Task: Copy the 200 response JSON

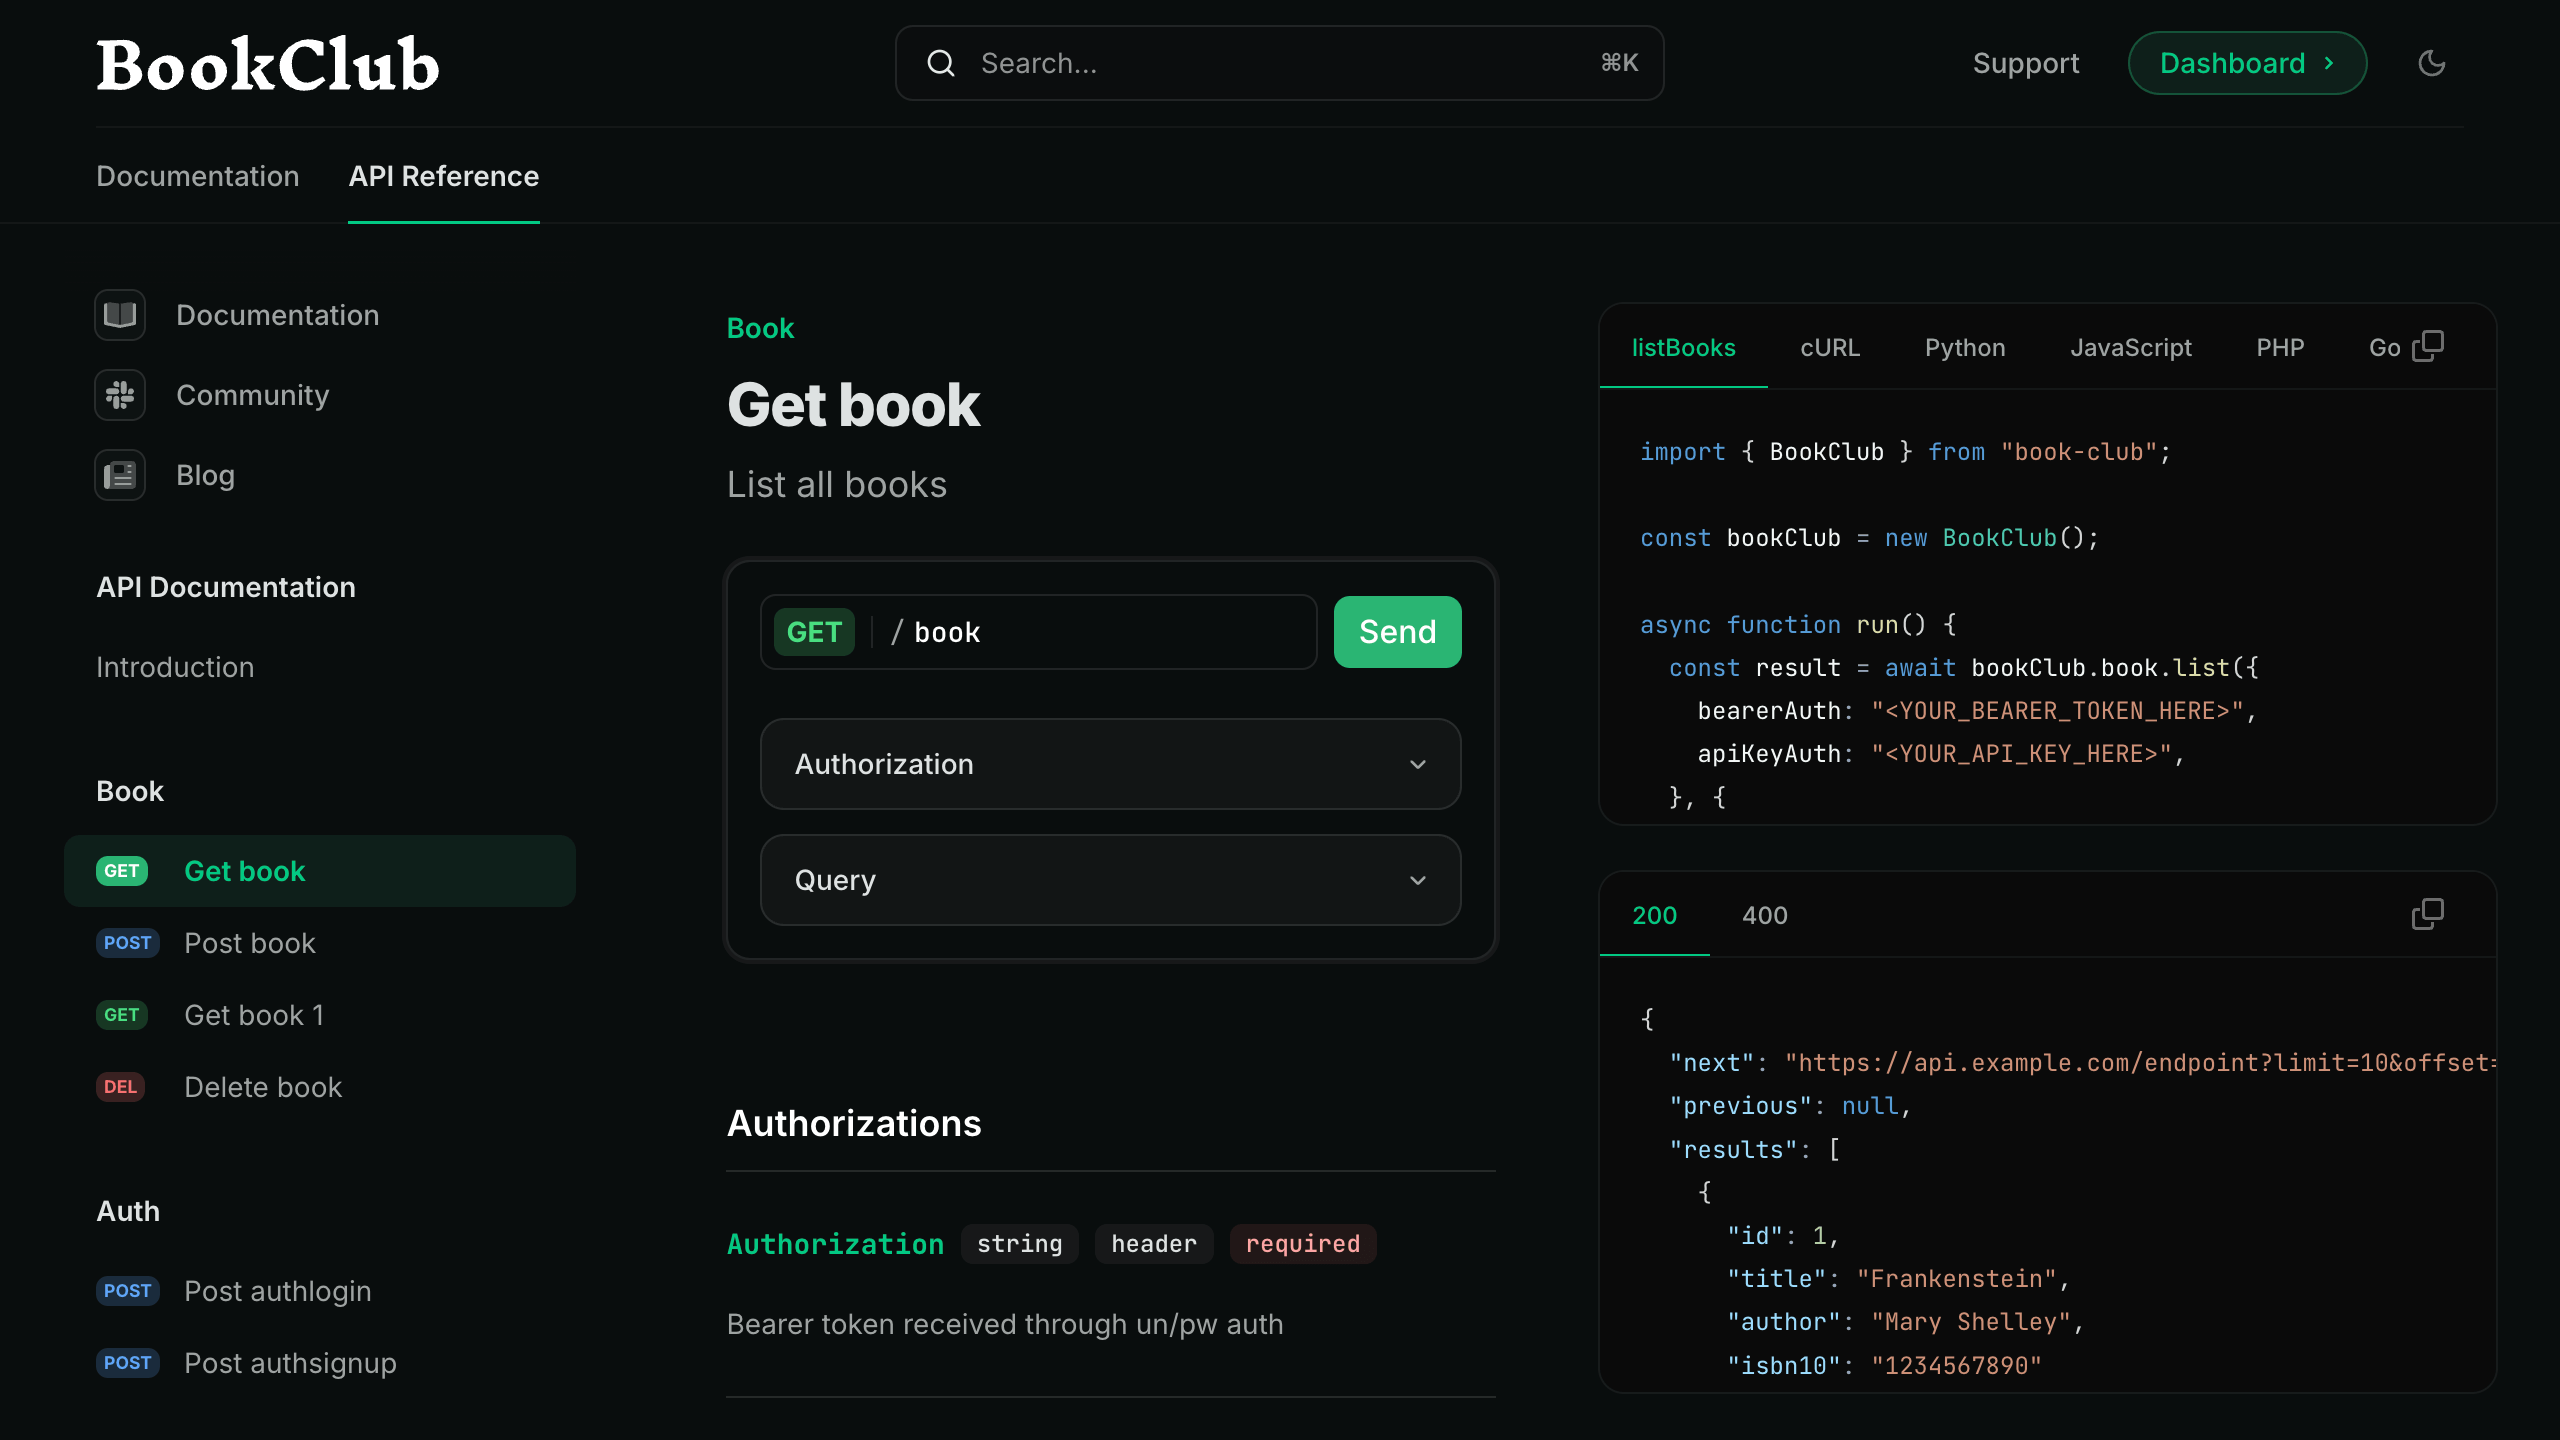Action: (2428, 914)
